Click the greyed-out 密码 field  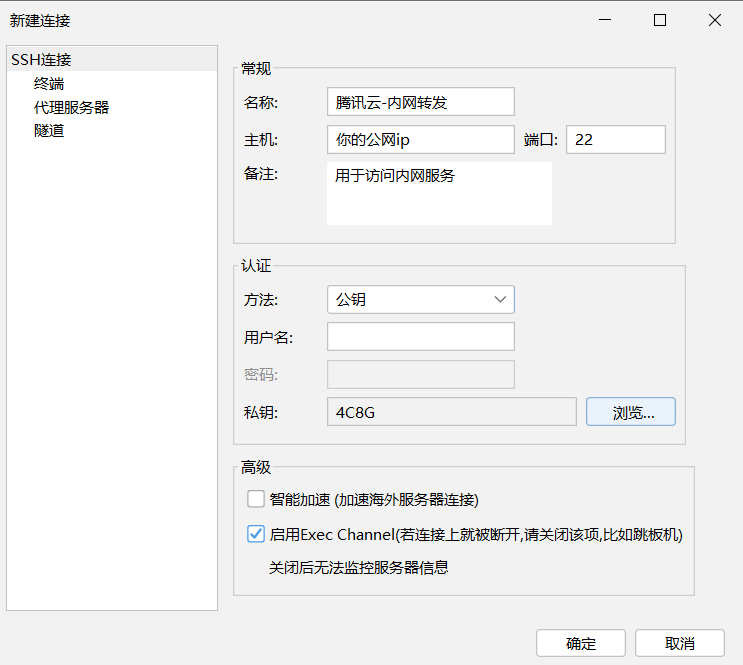420,375
